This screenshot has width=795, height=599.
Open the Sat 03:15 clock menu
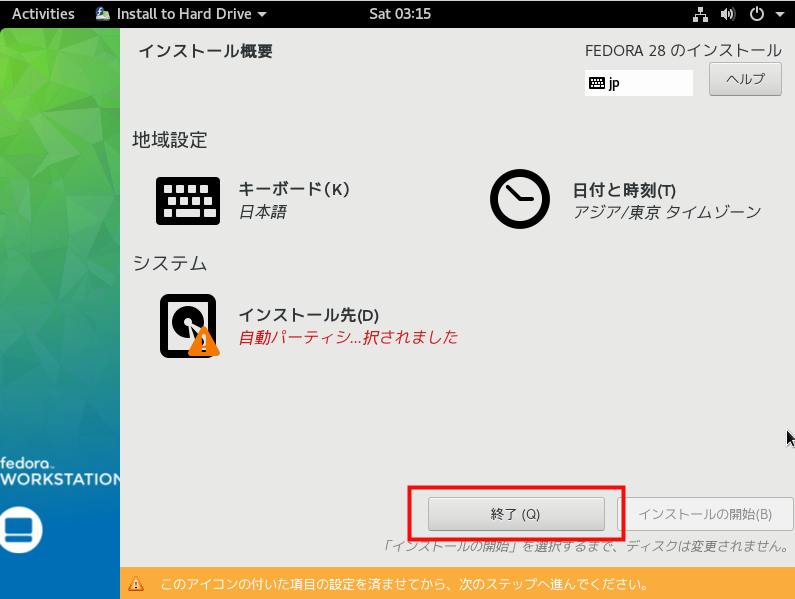(400, 14)
